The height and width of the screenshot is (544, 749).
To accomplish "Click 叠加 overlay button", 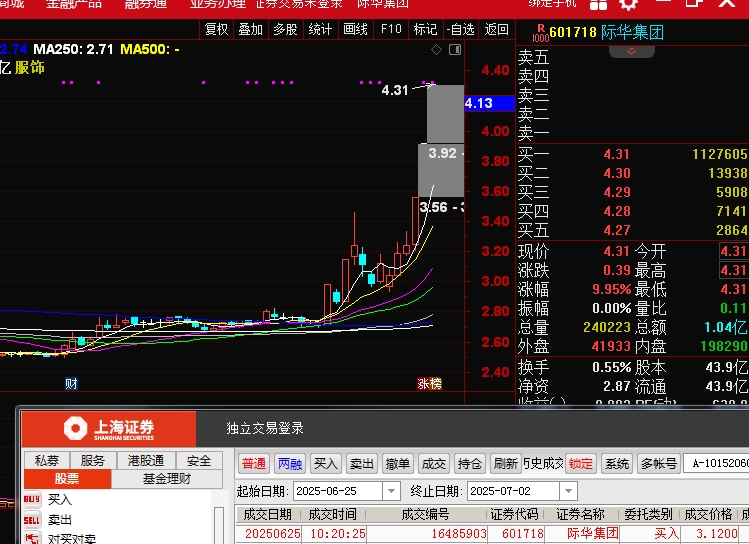I will [x=251, y=30].
